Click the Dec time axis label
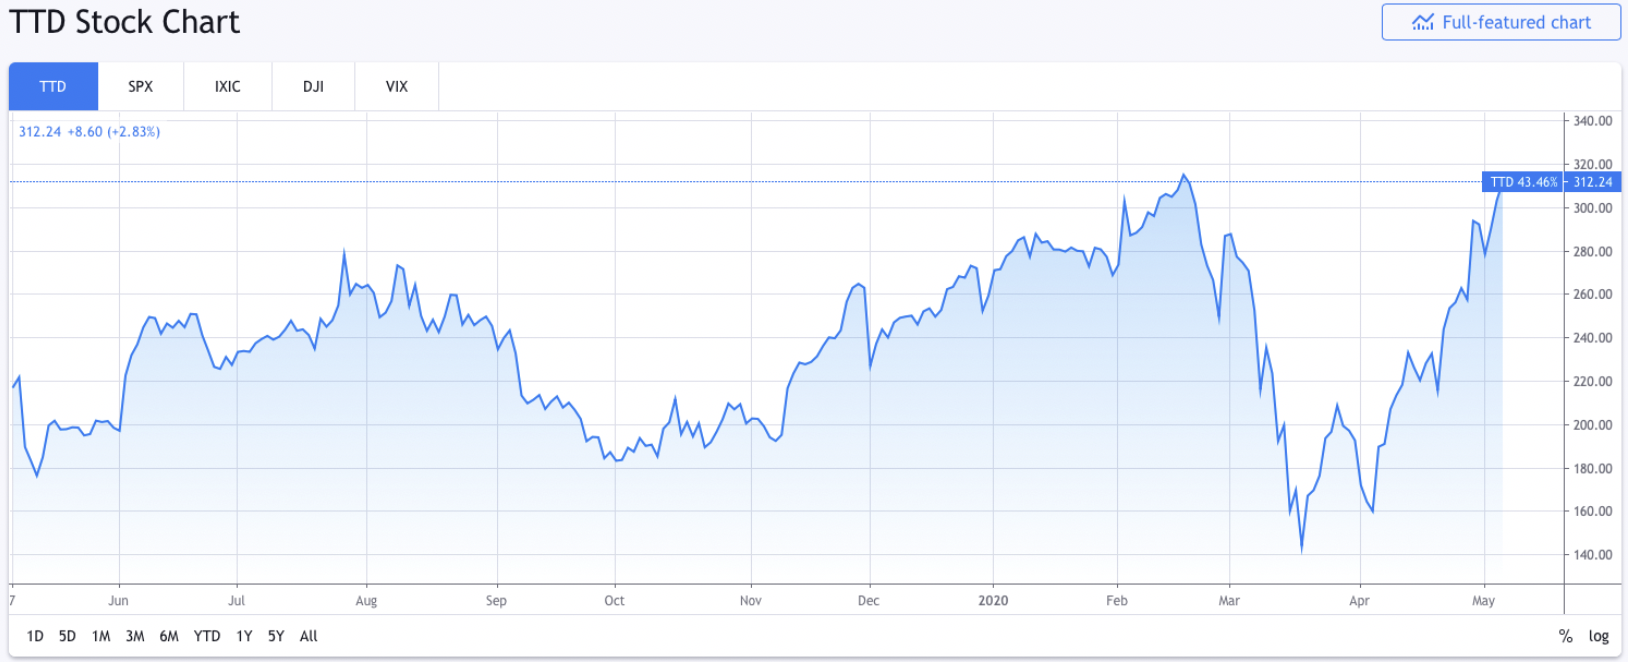This screenshot has height=664, width=1630. pyautogui.click(x=868, y=601)
